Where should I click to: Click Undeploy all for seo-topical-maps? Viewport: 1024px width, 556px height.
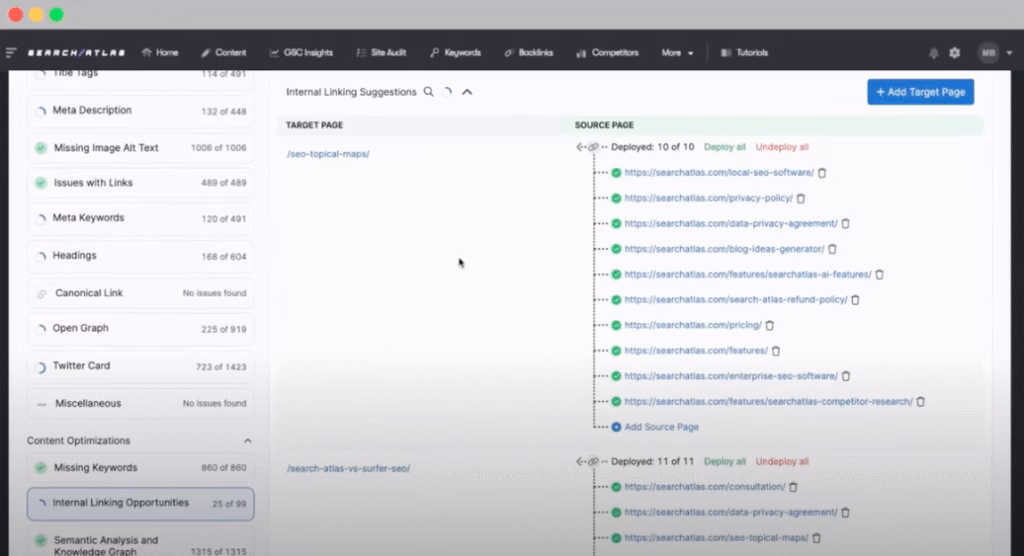coord(782,147)
